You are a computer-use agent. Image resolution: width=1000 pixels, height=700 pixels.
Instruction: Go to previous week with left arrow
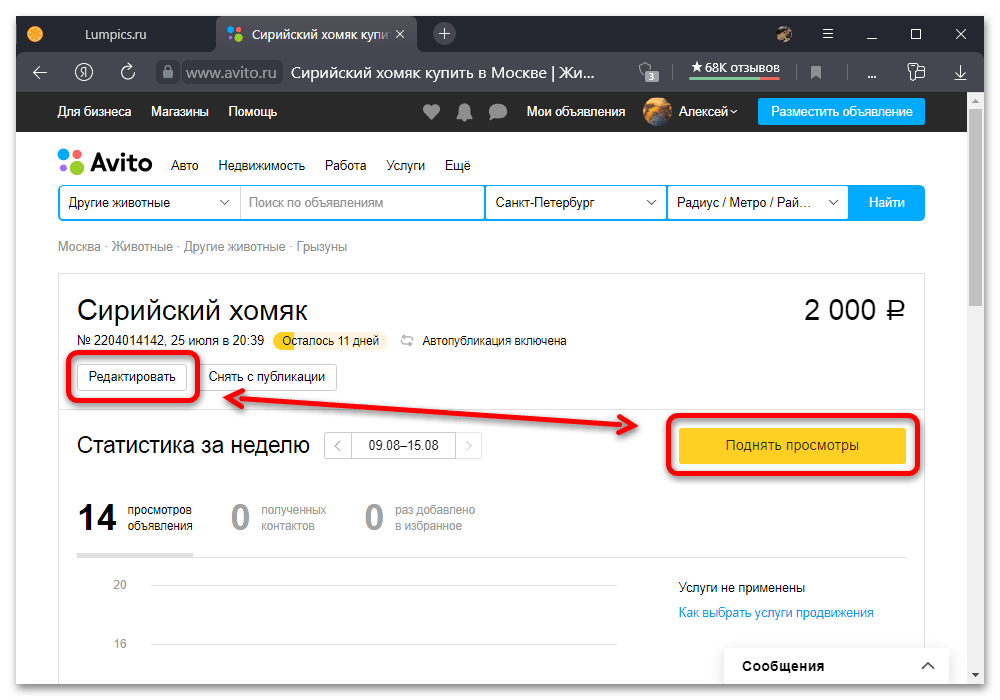coord(338,446)
